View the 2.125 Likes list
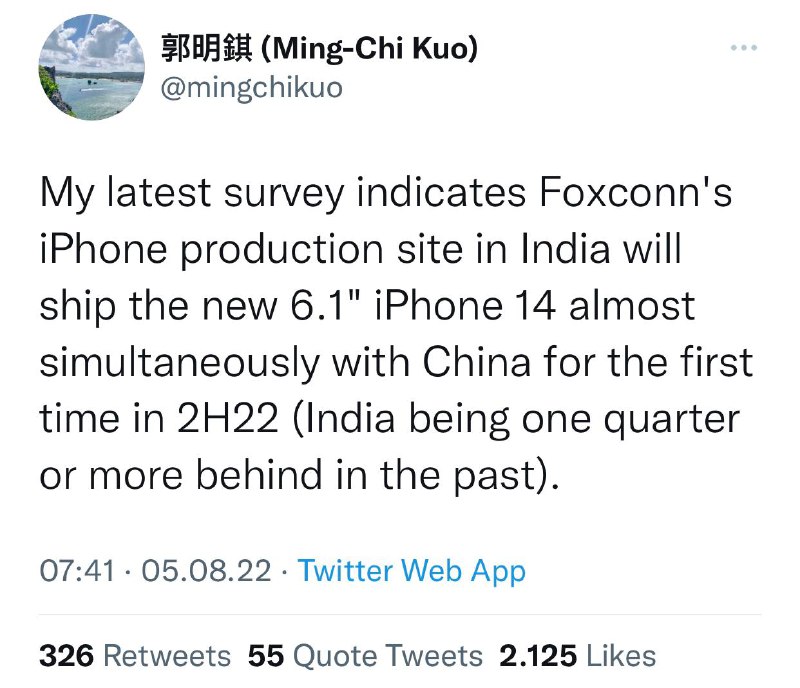The image size is (800, 688). point(578,655)
